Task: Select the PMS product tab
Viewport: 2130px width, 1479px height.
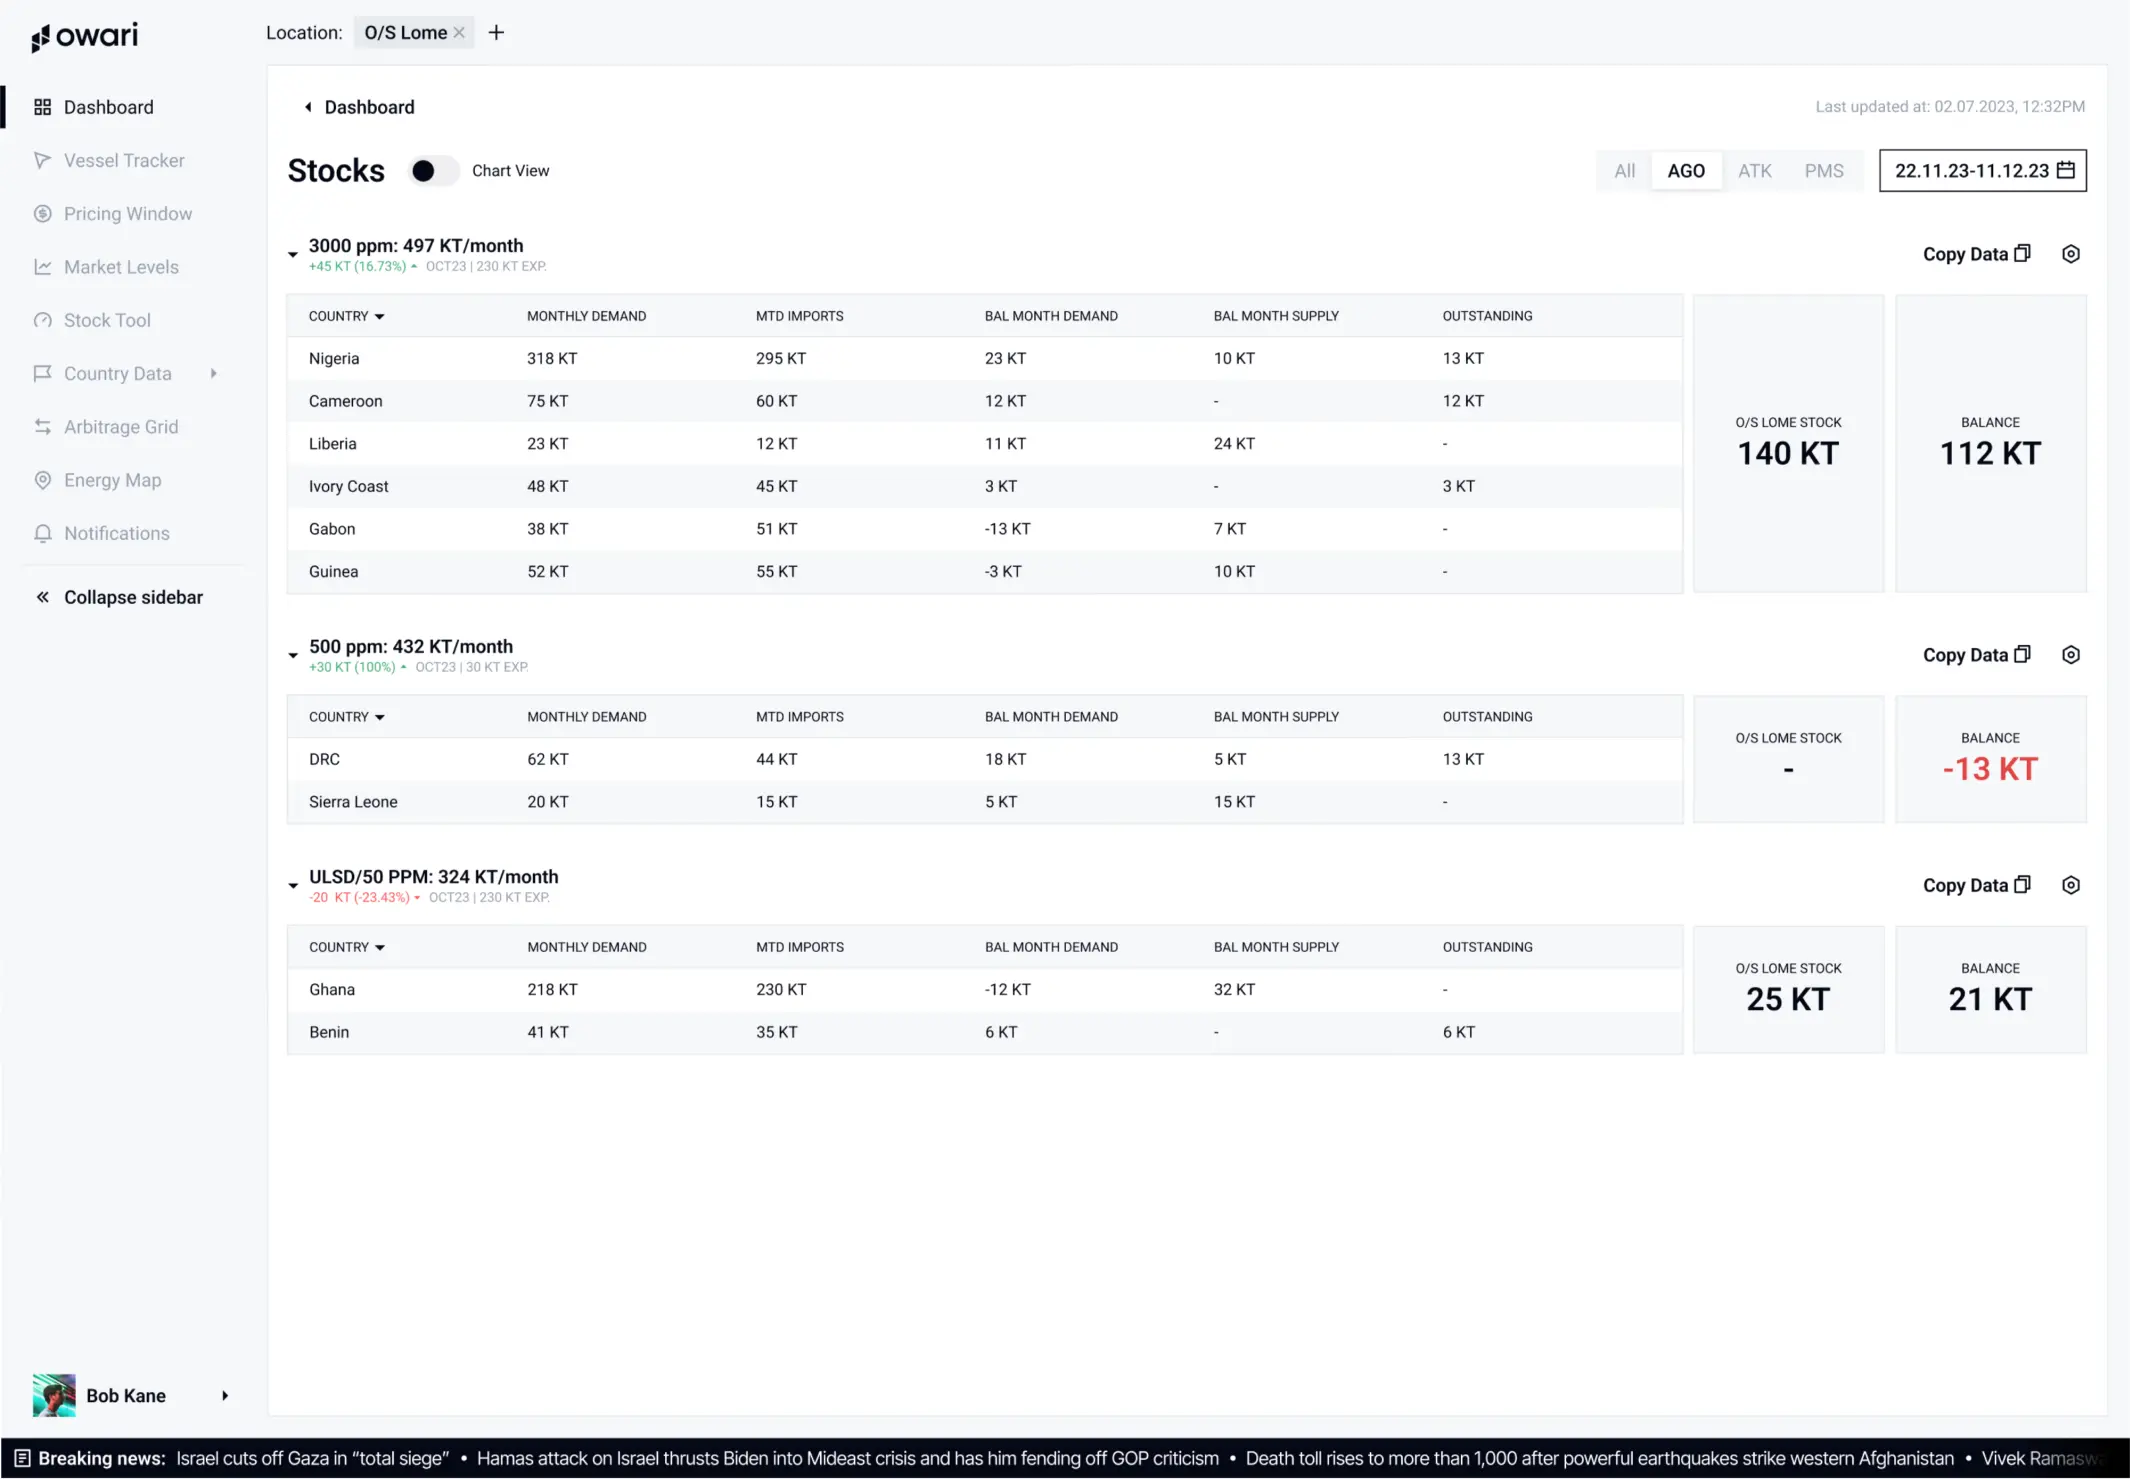Action: point(1823,171)
